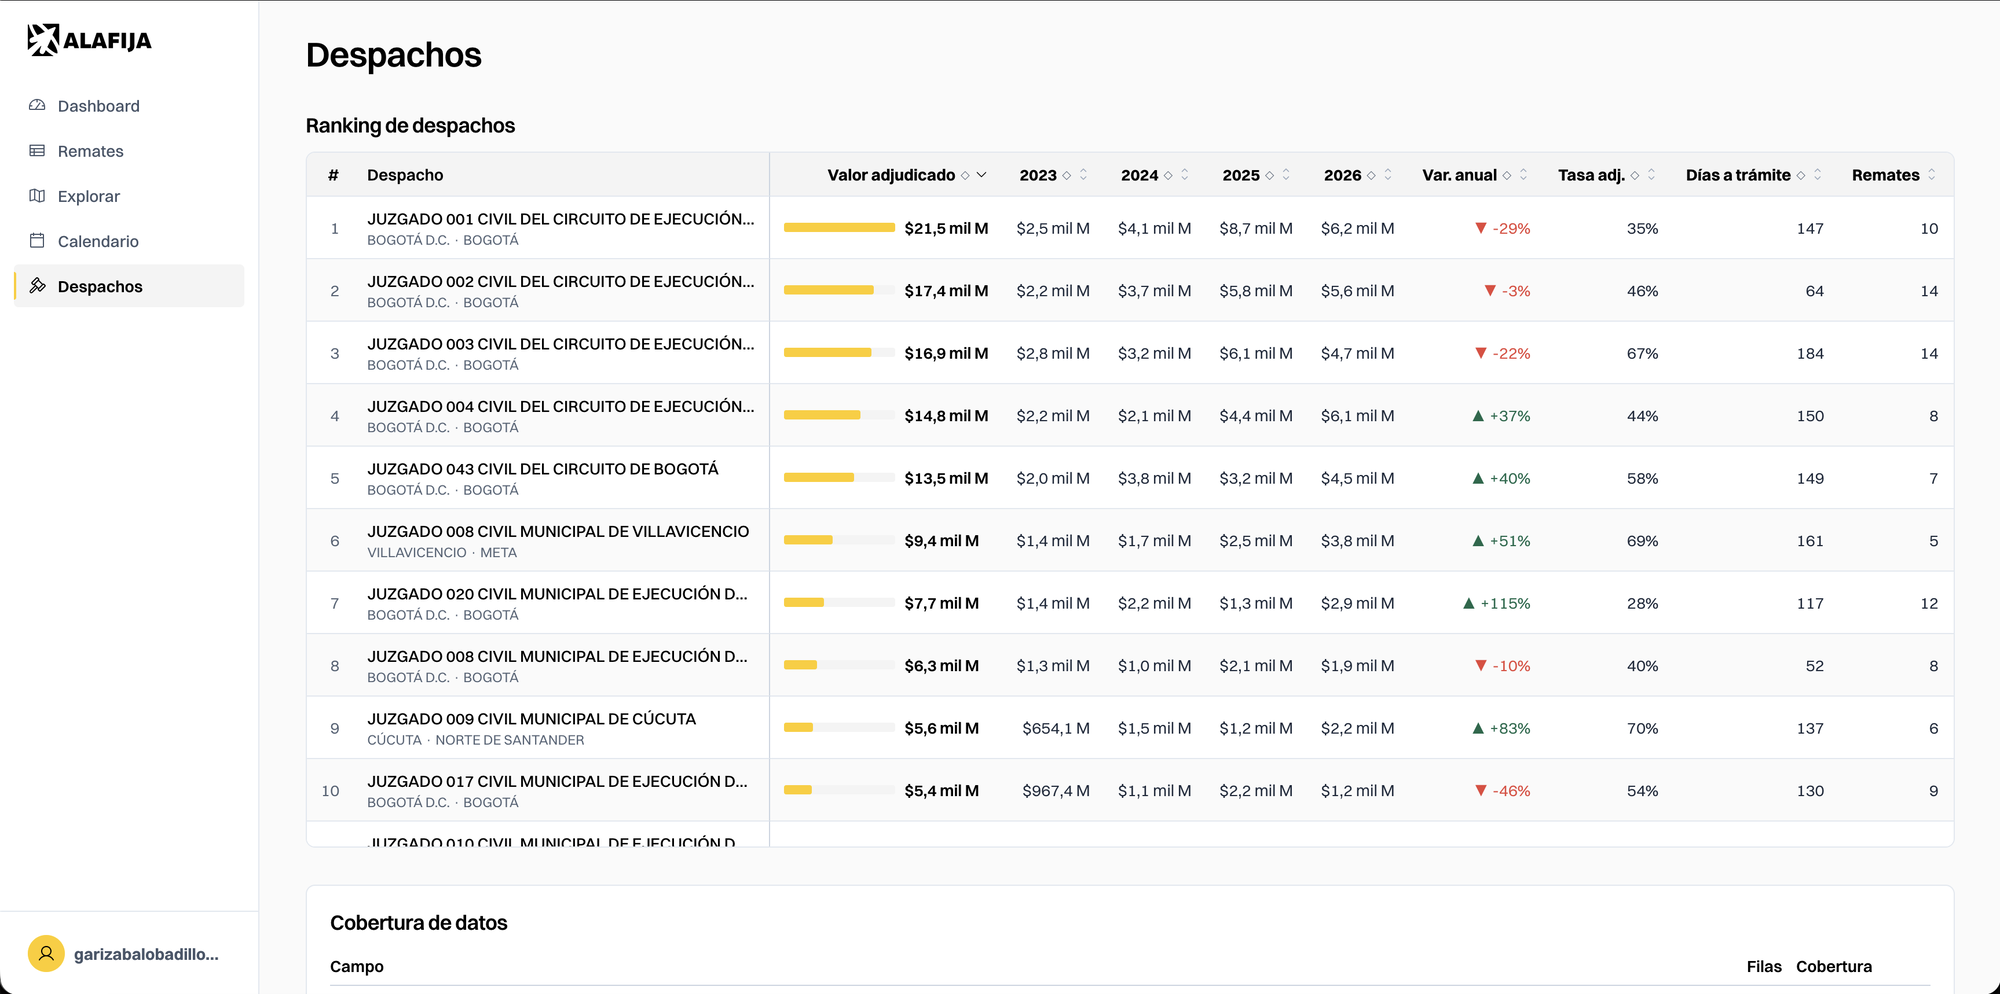The width and height of the screenshot is (2000, 994).
Task: Toggle sort arrows on the 2025 column
Action: [1286, 175]
